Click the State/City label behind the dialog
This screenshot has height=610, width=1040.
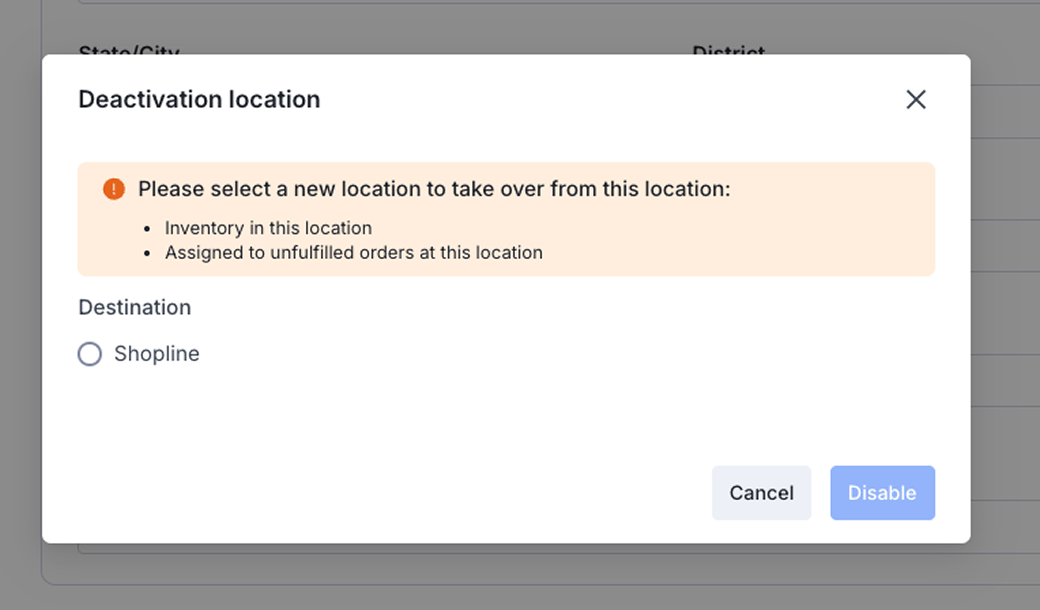128,49
